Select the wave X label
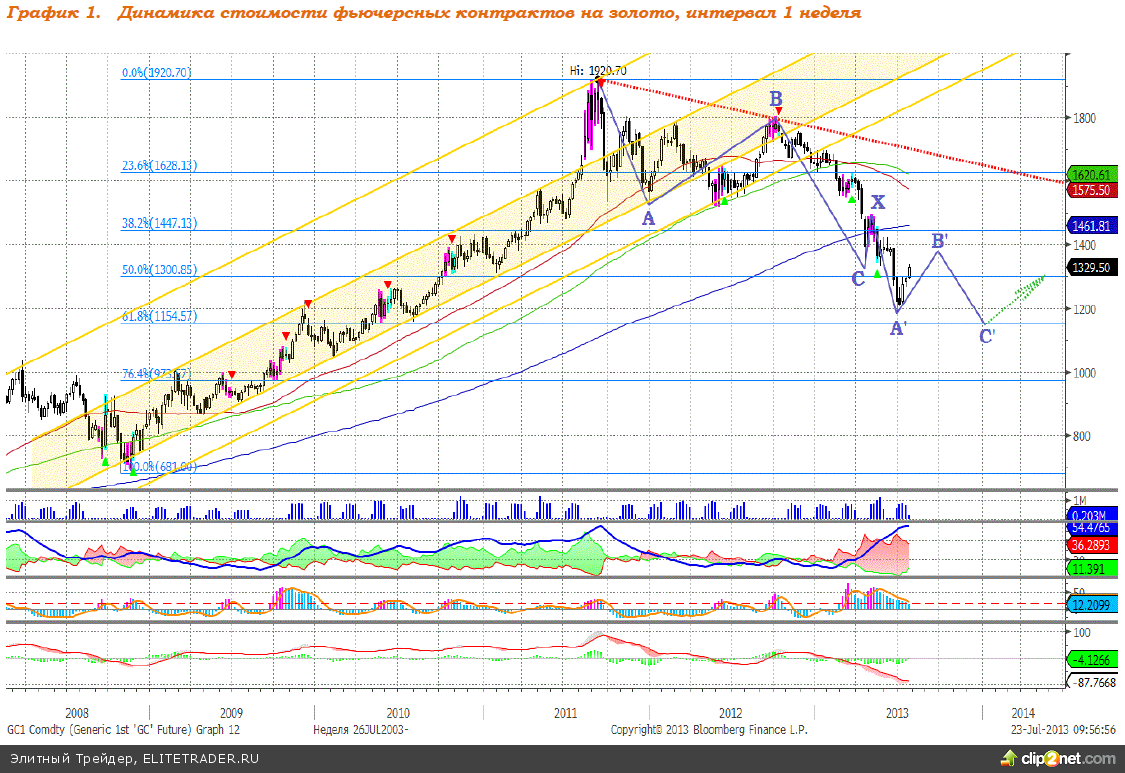This screenshot has width=1125, height=773. (877, 202)
